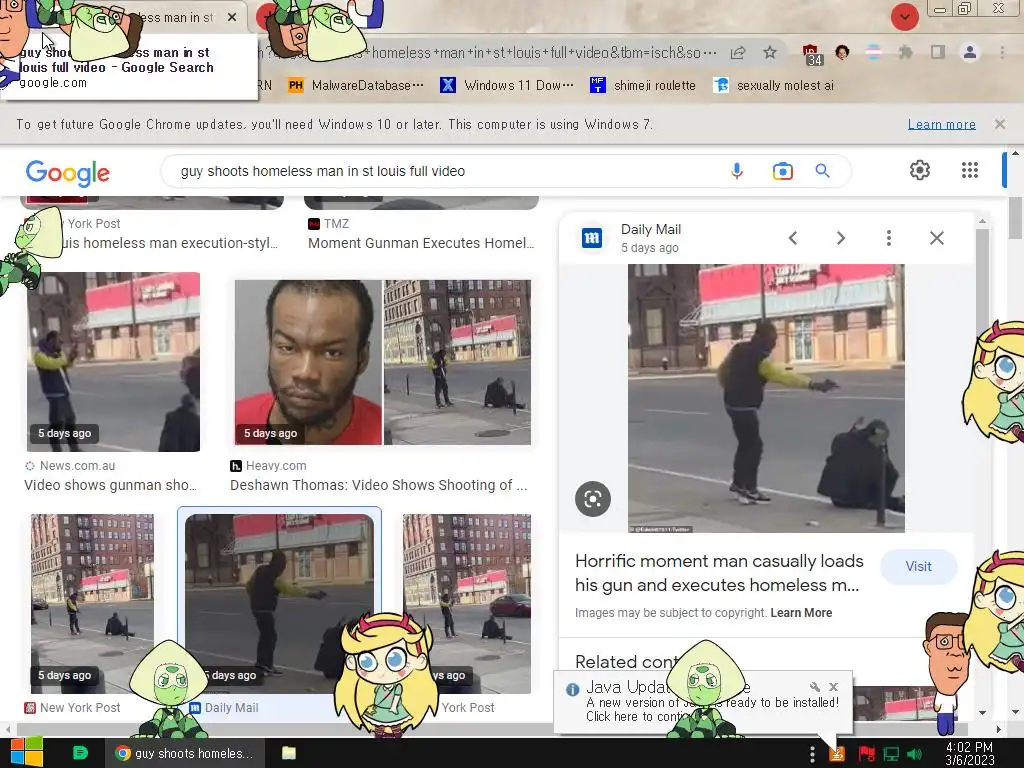Click the page vertical scrollbar thumb

coord(1016,219)
